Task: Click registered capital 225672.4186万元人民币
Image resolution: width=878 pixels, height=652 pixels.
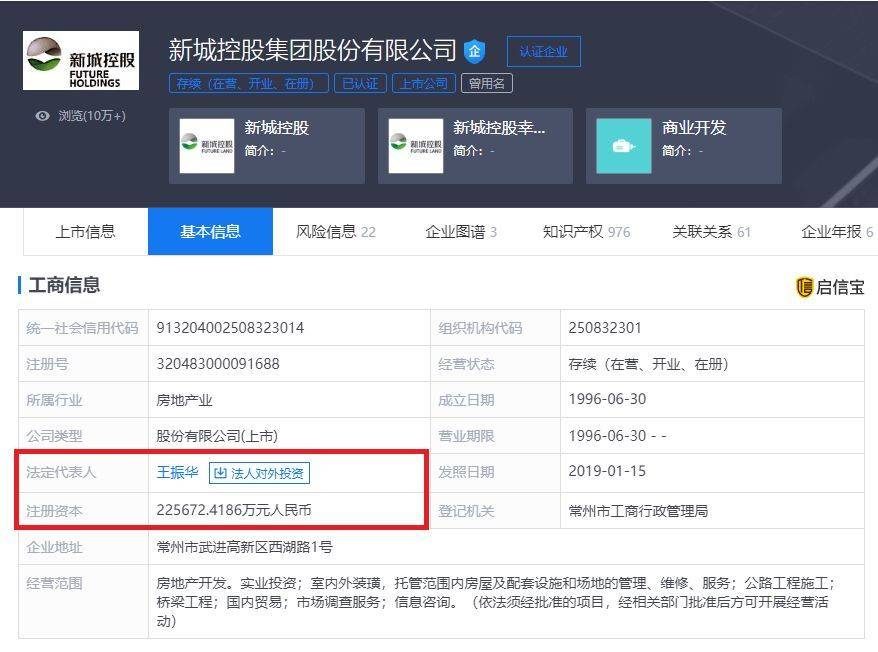Action: [234, 510]
